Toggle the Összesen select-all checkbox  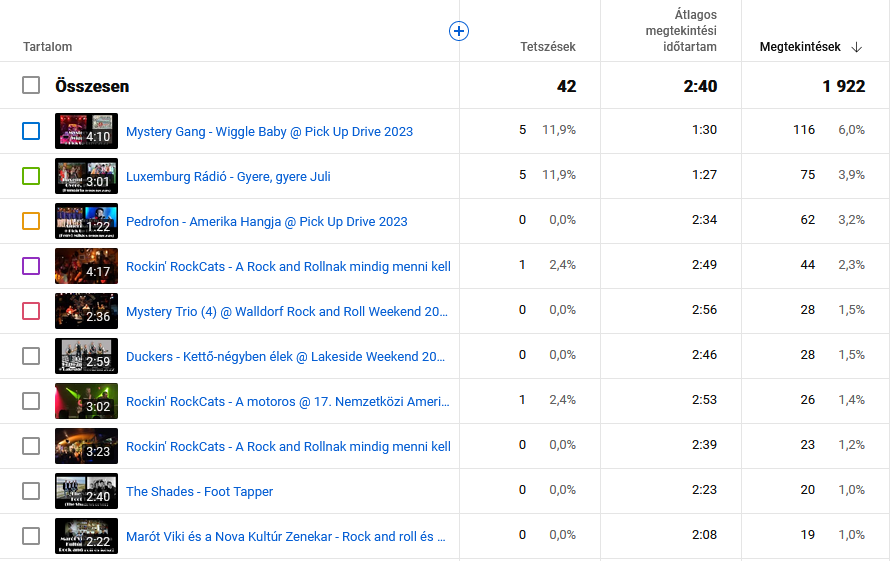coord(31,86)
